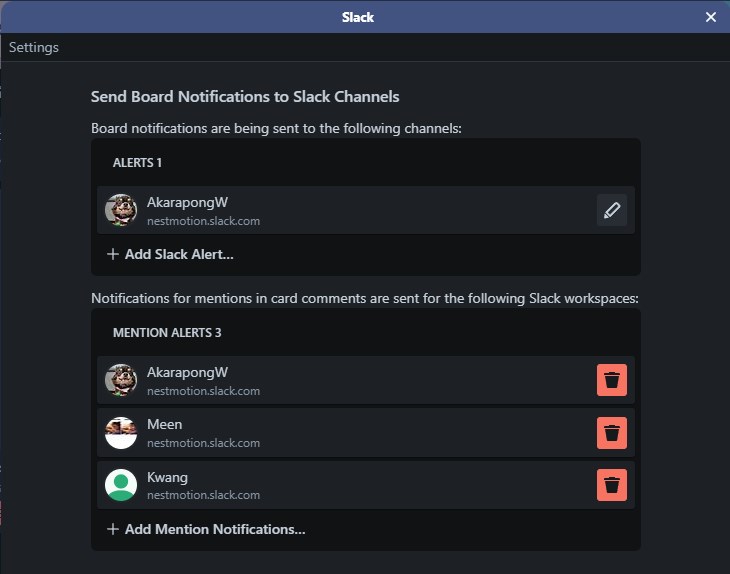The width and height of the screenshot is (730, 574).
Task: Delete Kwang mention alert
Action: point(612,485)
